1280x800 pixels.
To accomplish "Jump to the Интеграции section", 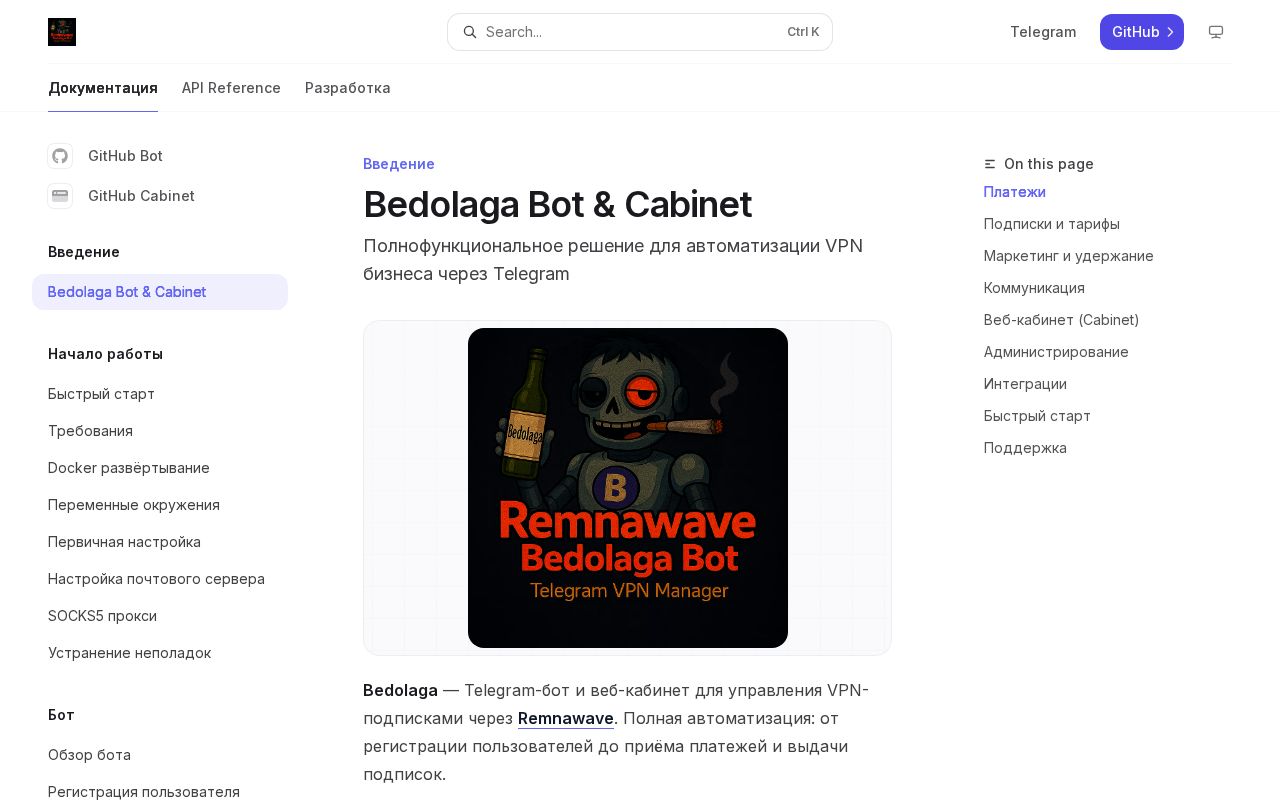I will 1025,384.
